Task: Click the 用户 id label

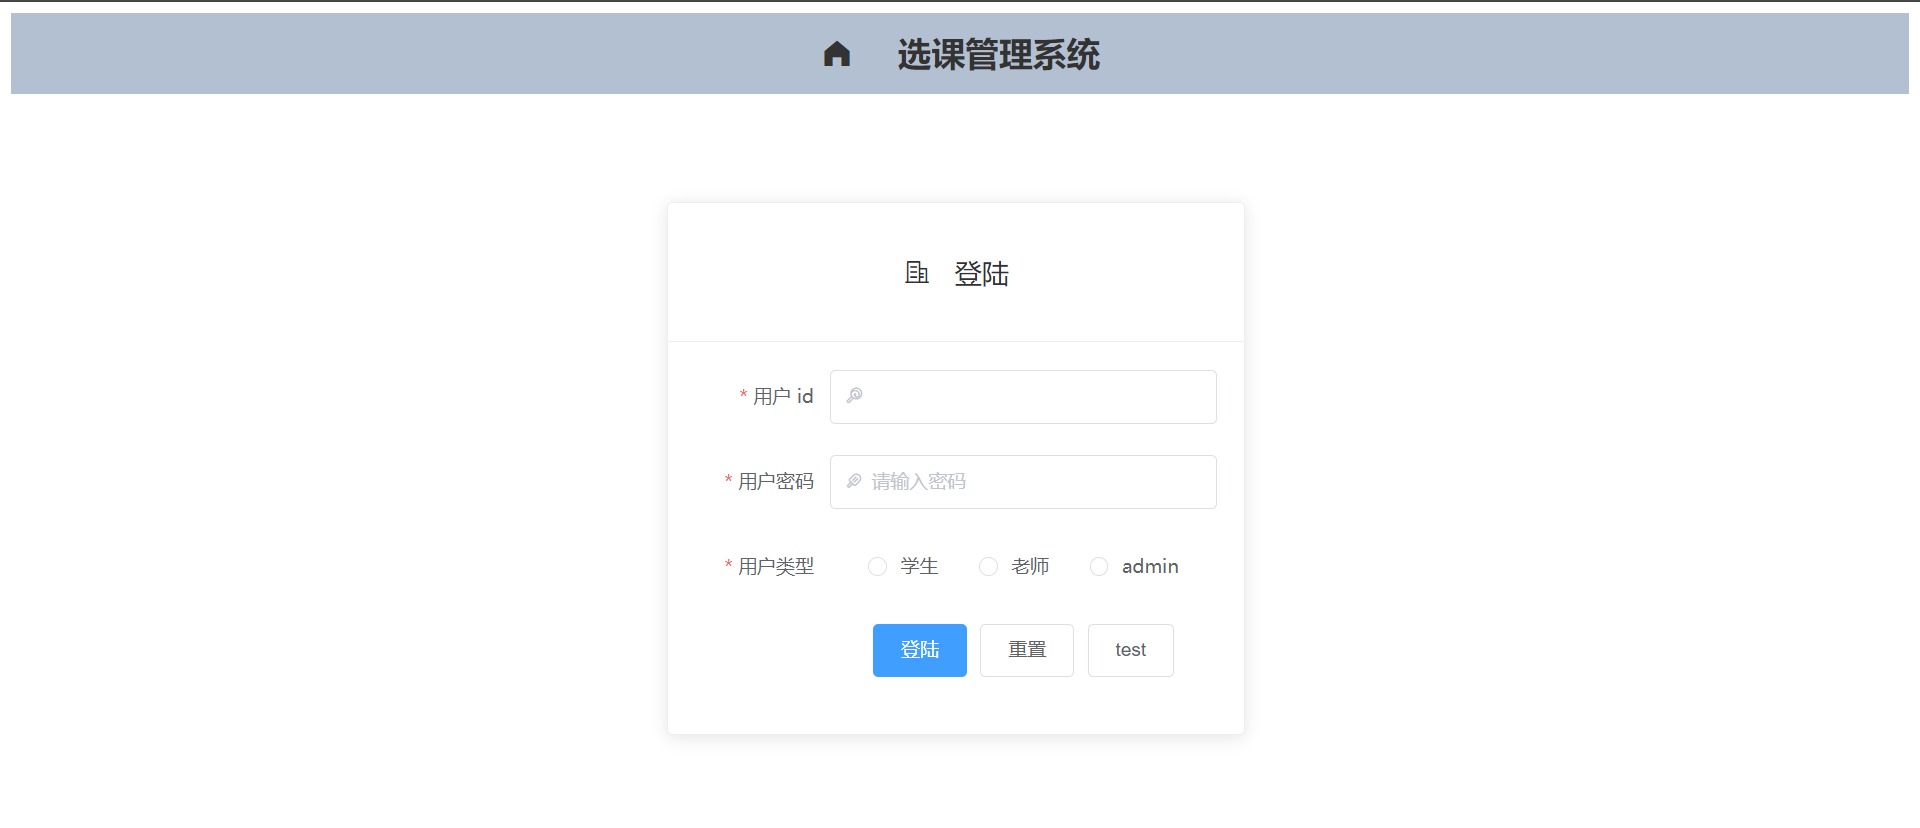Action: 783,397
